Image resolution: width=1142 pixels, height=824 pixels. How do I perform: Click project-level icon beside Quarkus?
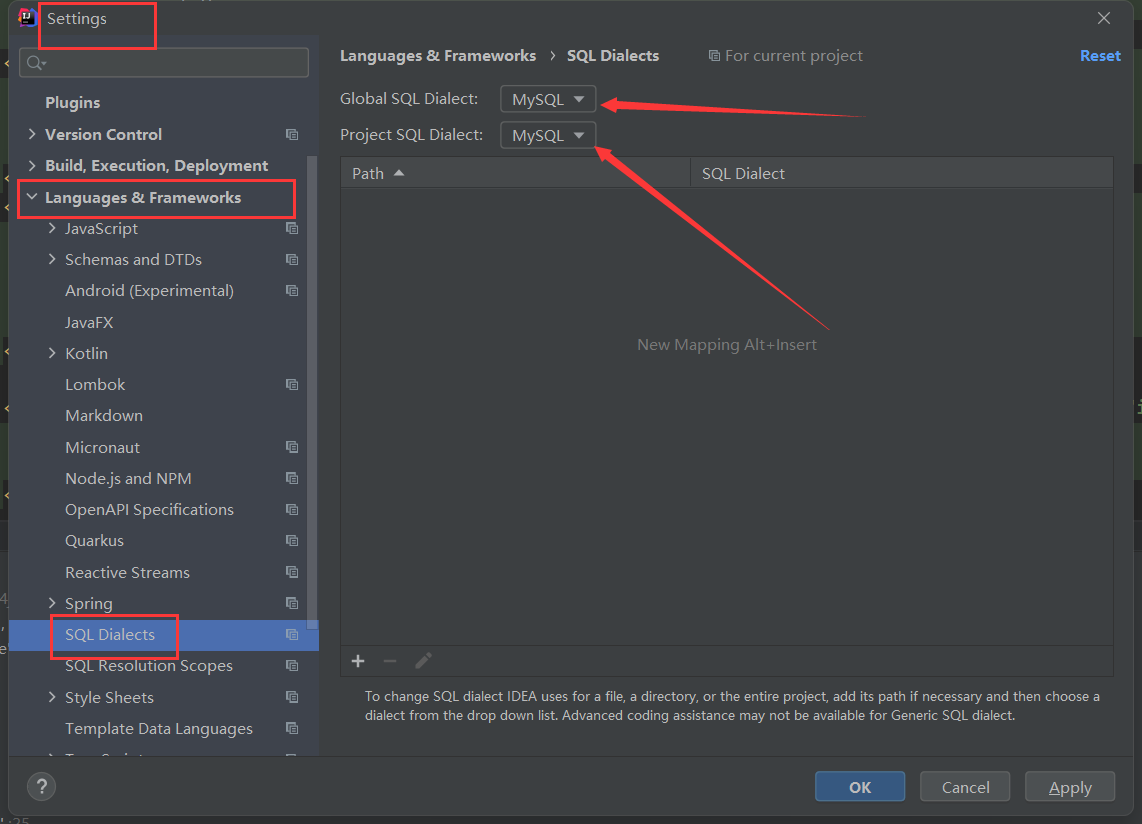(x=292, y=541)
